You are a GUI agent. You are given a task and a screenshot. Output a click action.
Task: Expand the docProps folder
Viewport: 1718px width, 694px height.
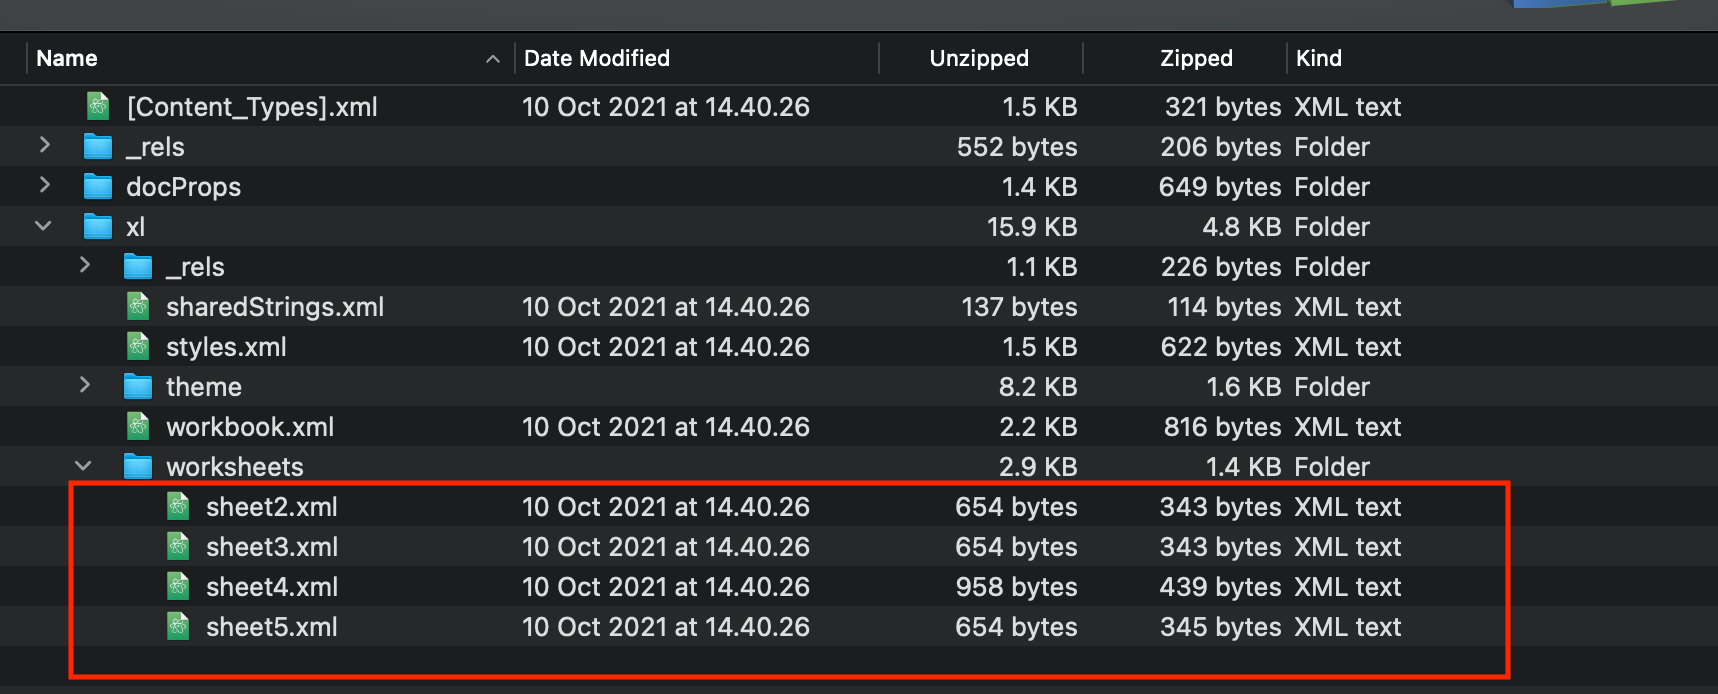tap(44, 186)
